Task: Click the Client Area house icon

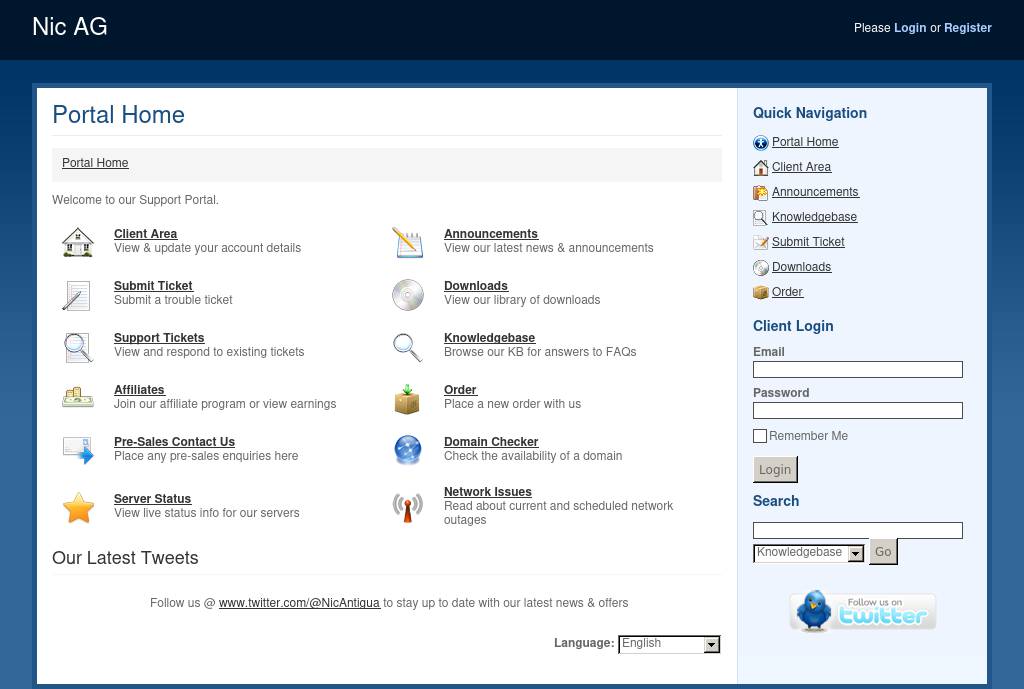Action: pos(77,242)
